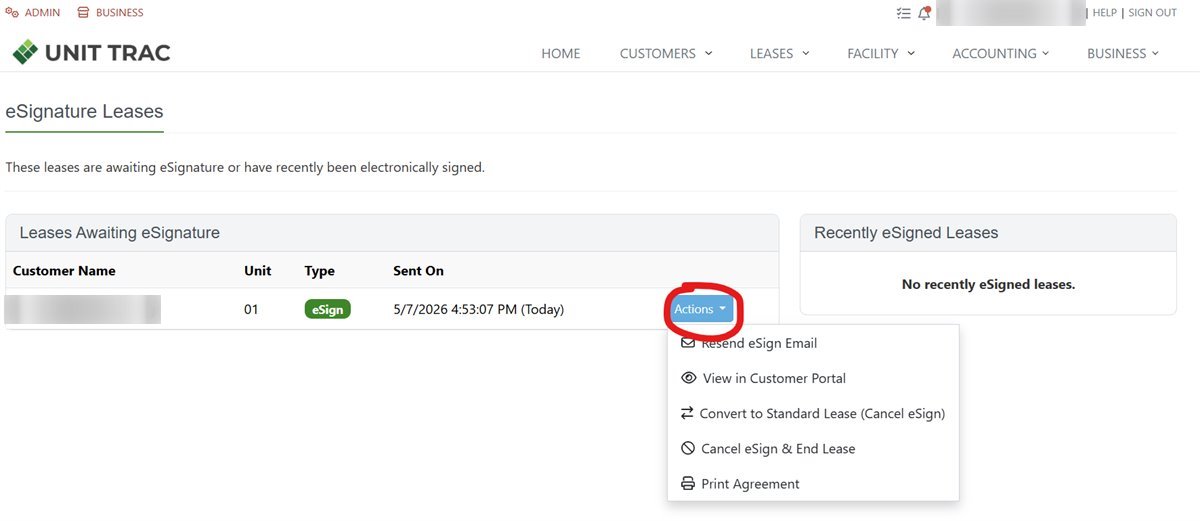The width and height of the screenshot is (1200, 521).
Task: Open the BUSINESS link in top bar
Action: coord(119,13)
